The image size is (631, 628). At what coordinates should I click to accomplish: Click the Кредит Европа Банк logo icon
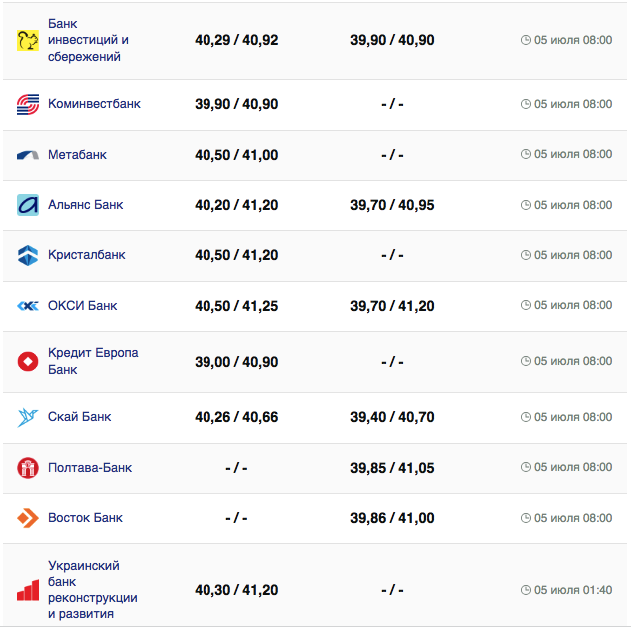(x=28, y=361)
